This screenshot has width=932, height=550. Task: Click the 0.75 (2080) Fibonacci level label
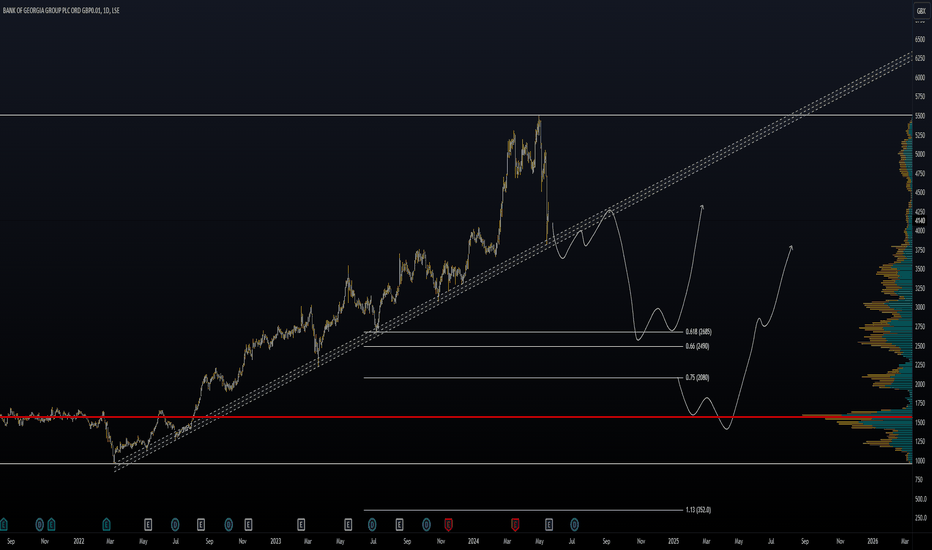click(x=697, y=378)
